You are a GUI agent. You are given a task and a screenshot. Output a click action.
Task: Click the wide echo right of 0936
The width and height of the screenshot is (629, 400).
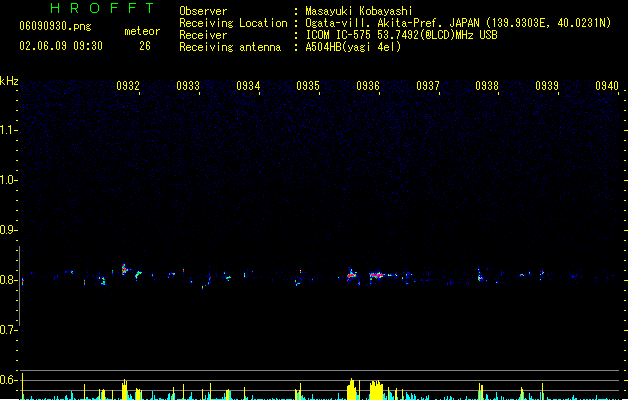coord(379,275)
